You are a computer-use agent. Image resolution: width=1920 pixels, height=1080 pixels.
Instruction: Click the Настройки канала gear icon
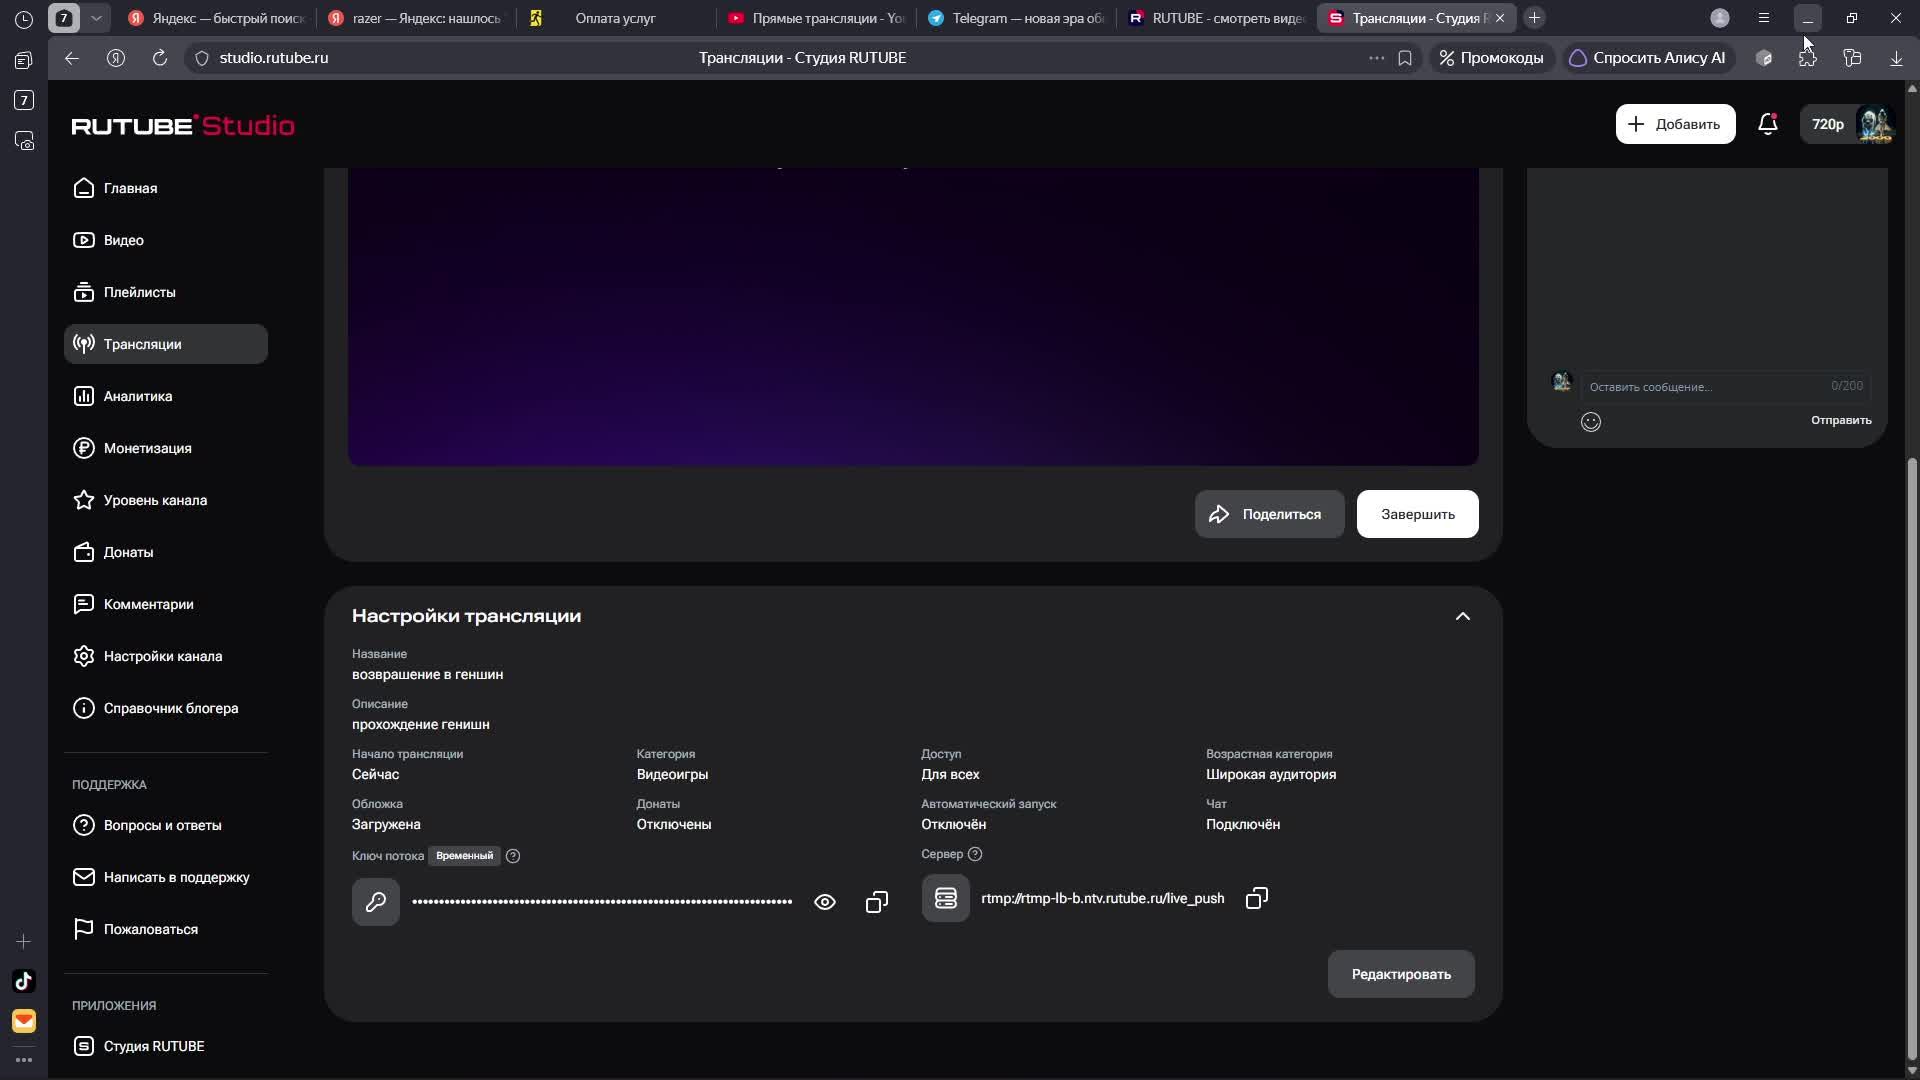coord(84,656)
